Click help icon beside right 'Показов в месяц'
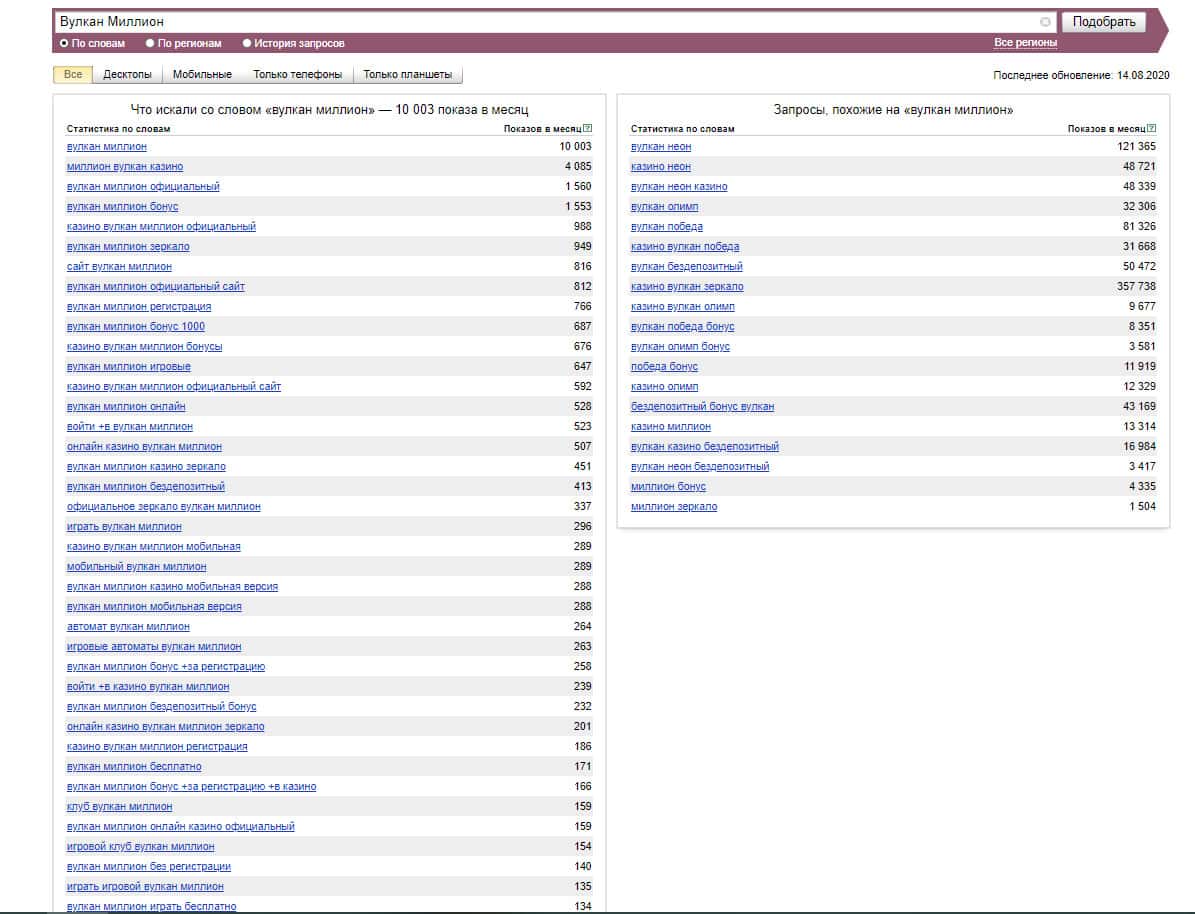The height and width of the screenshot is (914, 1195). tap(1151, 128)
